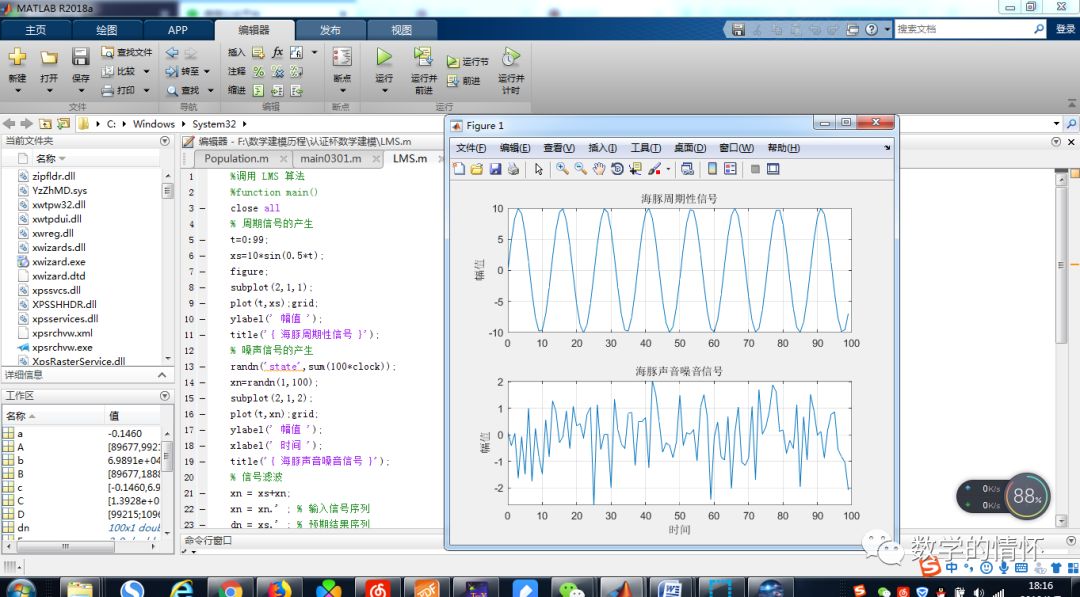Select Data Cursor tool in Figure 1
The height and width of the screenshot is (597, 1080).
click(x=635, y=169)
